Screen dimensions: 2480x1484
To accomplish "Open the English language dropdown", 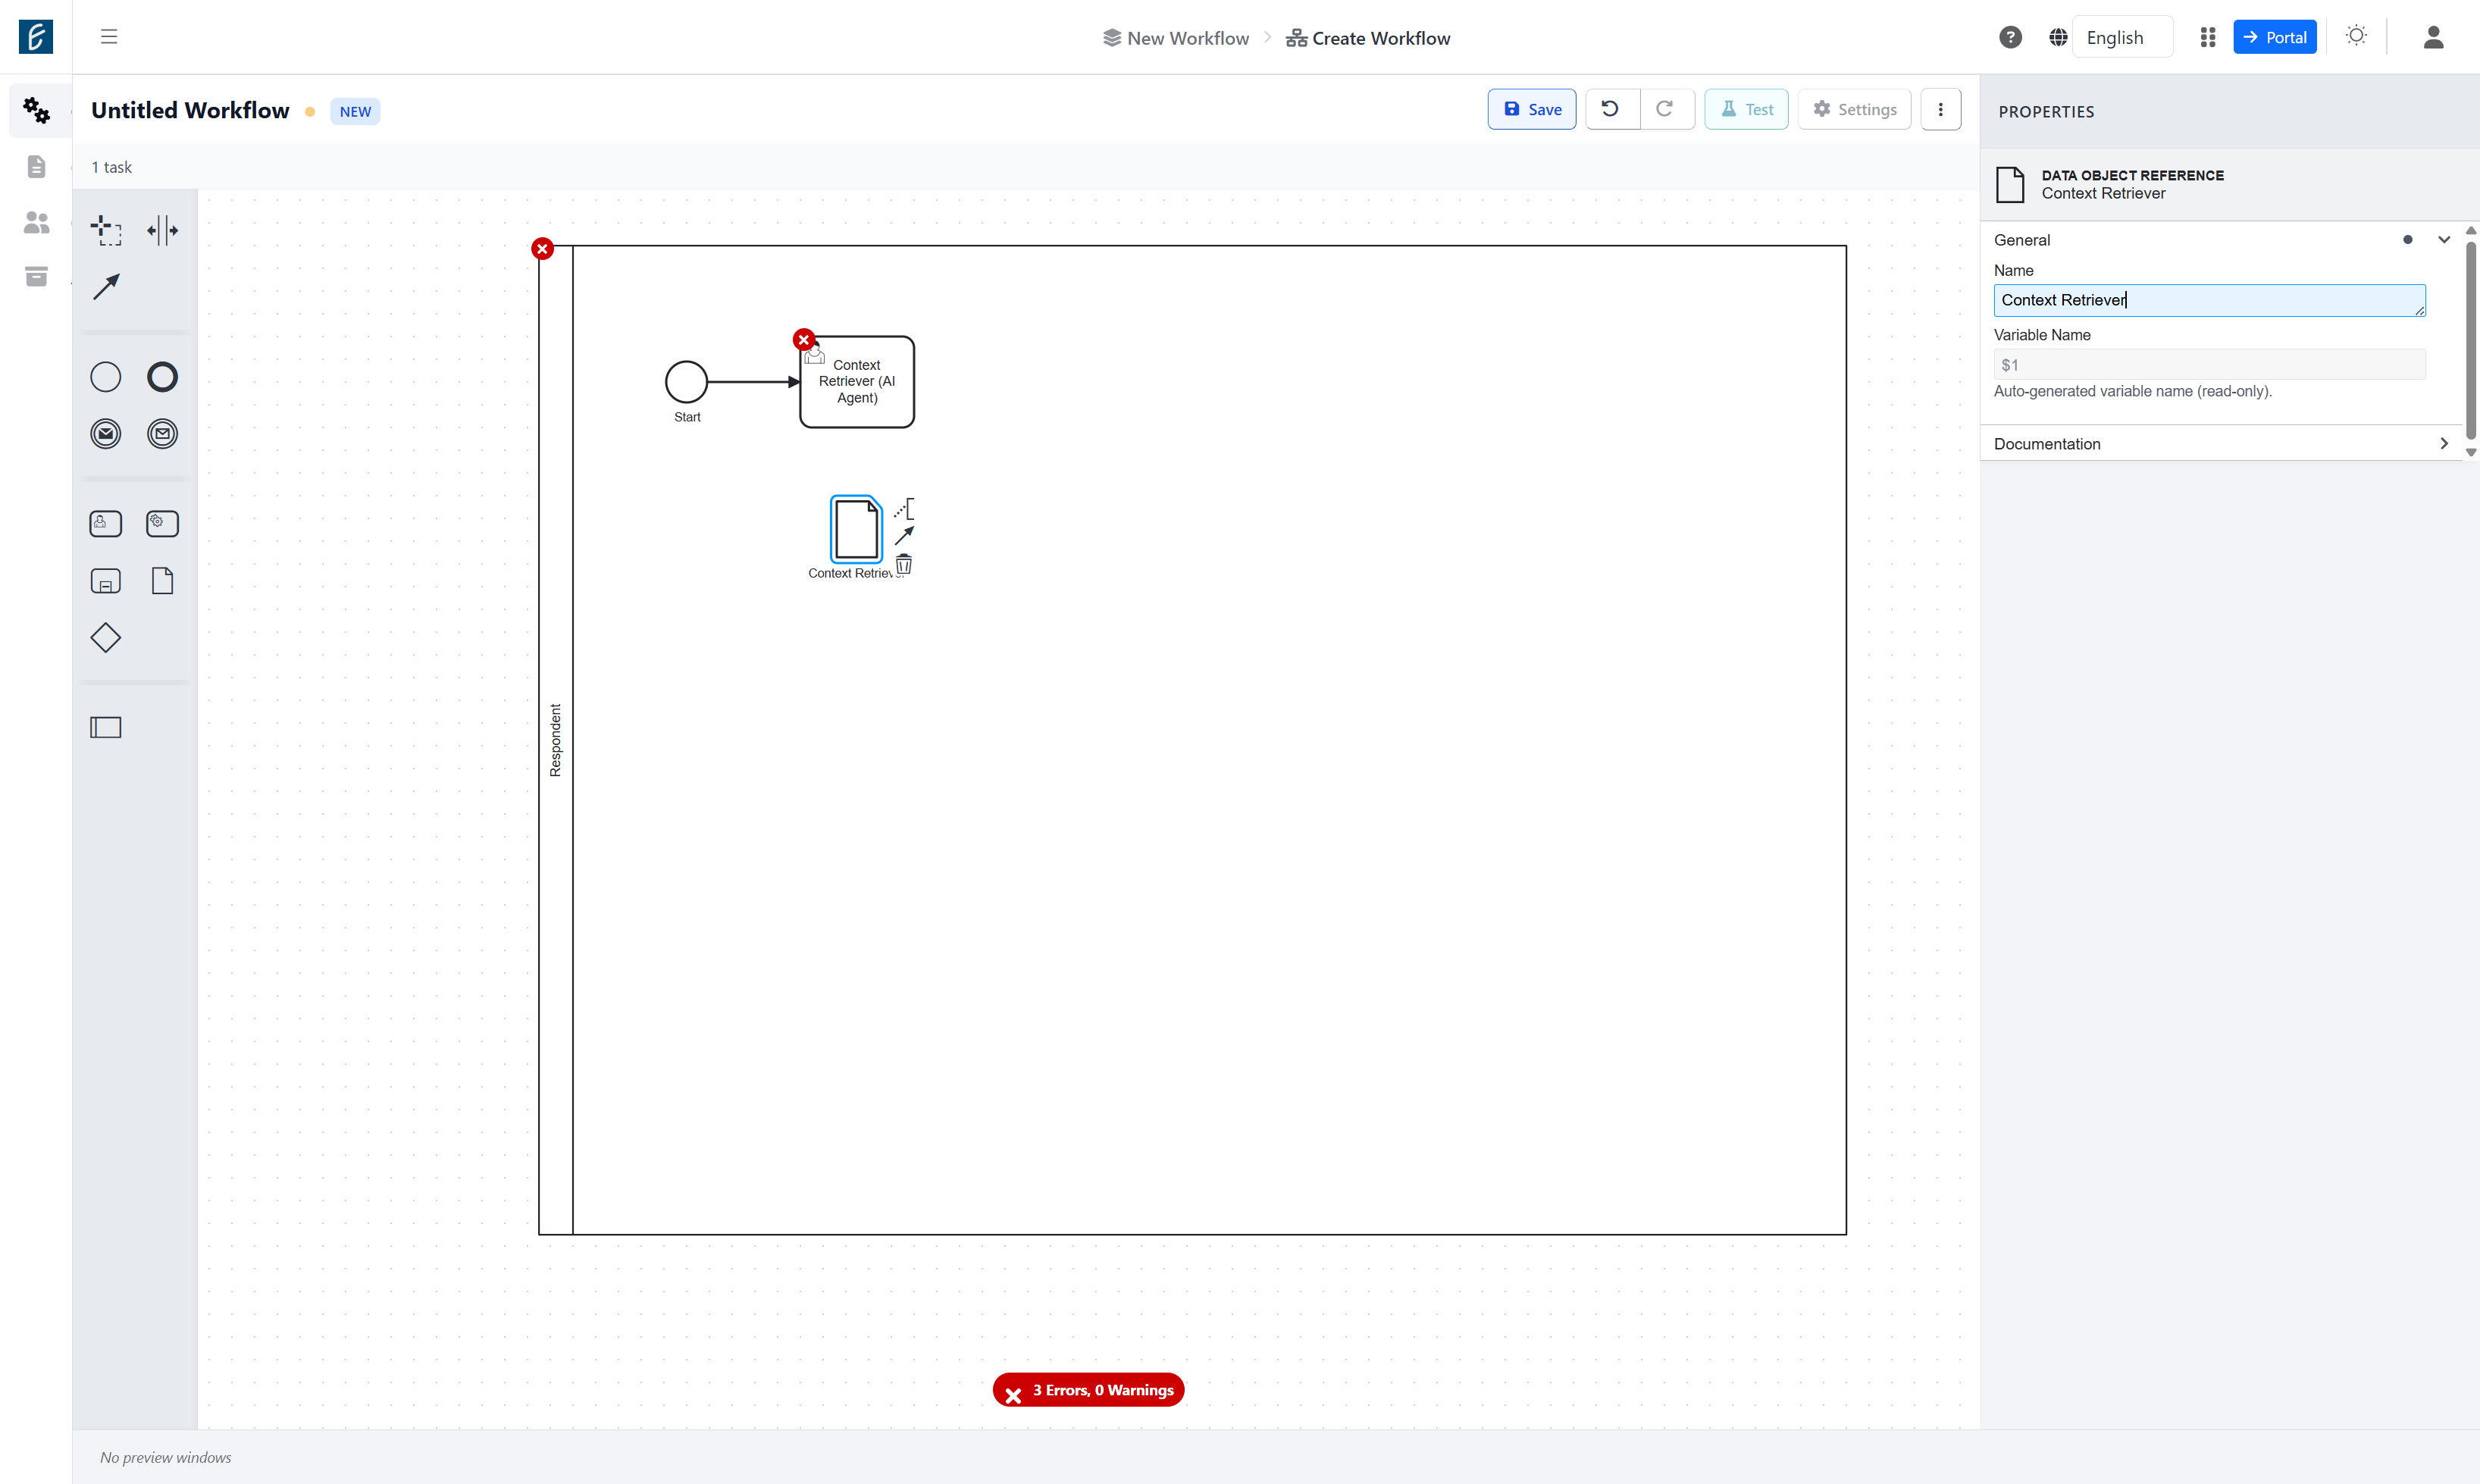I will 2122,37.
